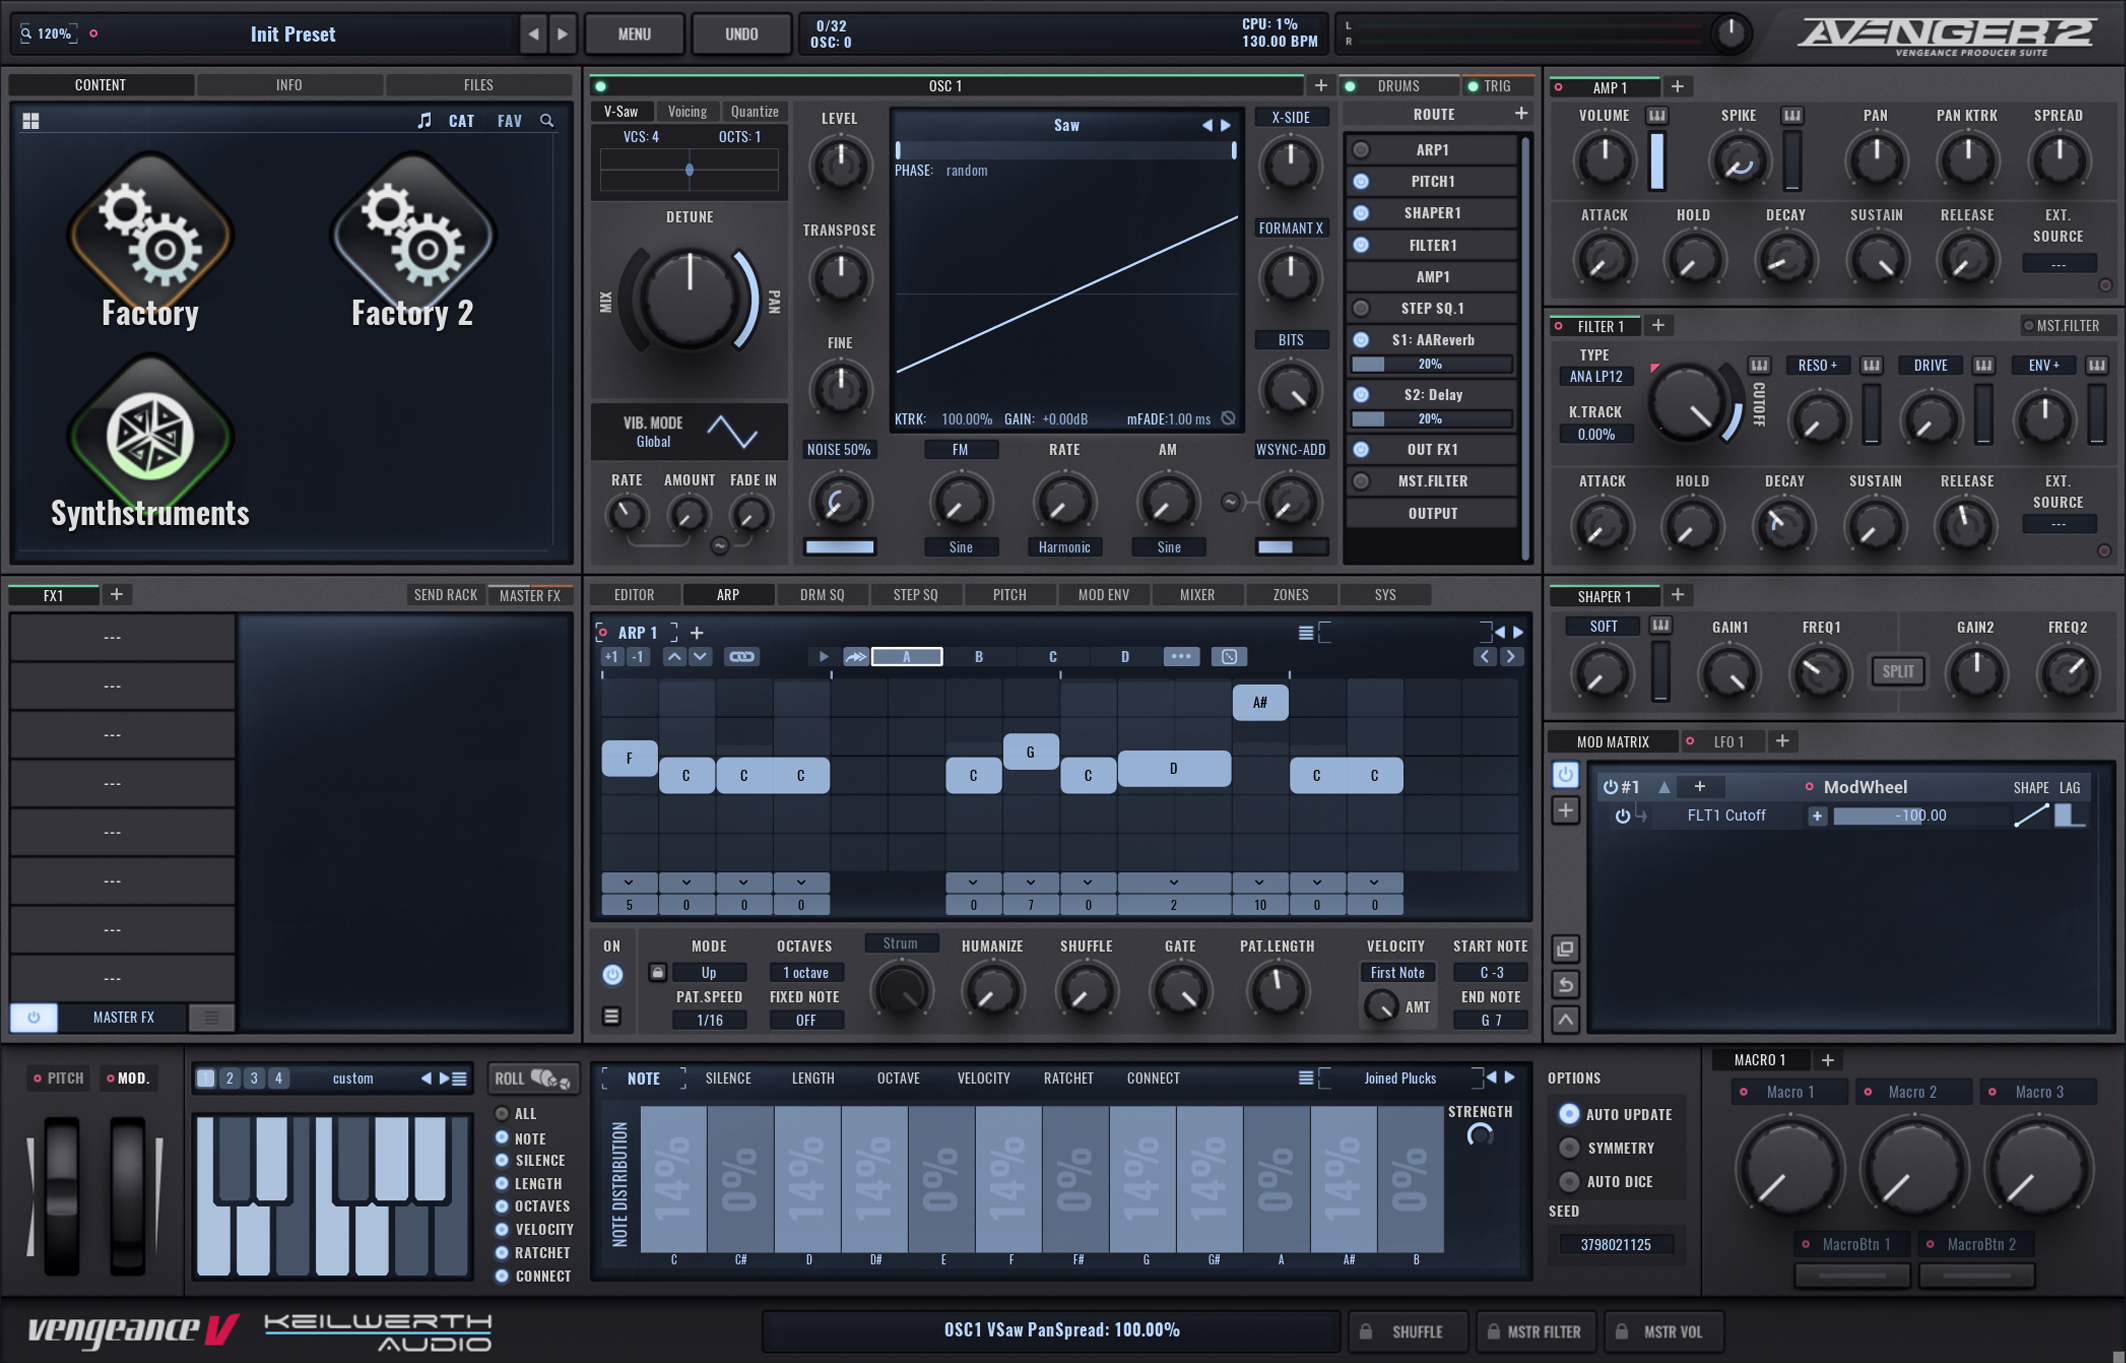
Task: Click the A# note block in arp grid
Action: point(1259,703)
